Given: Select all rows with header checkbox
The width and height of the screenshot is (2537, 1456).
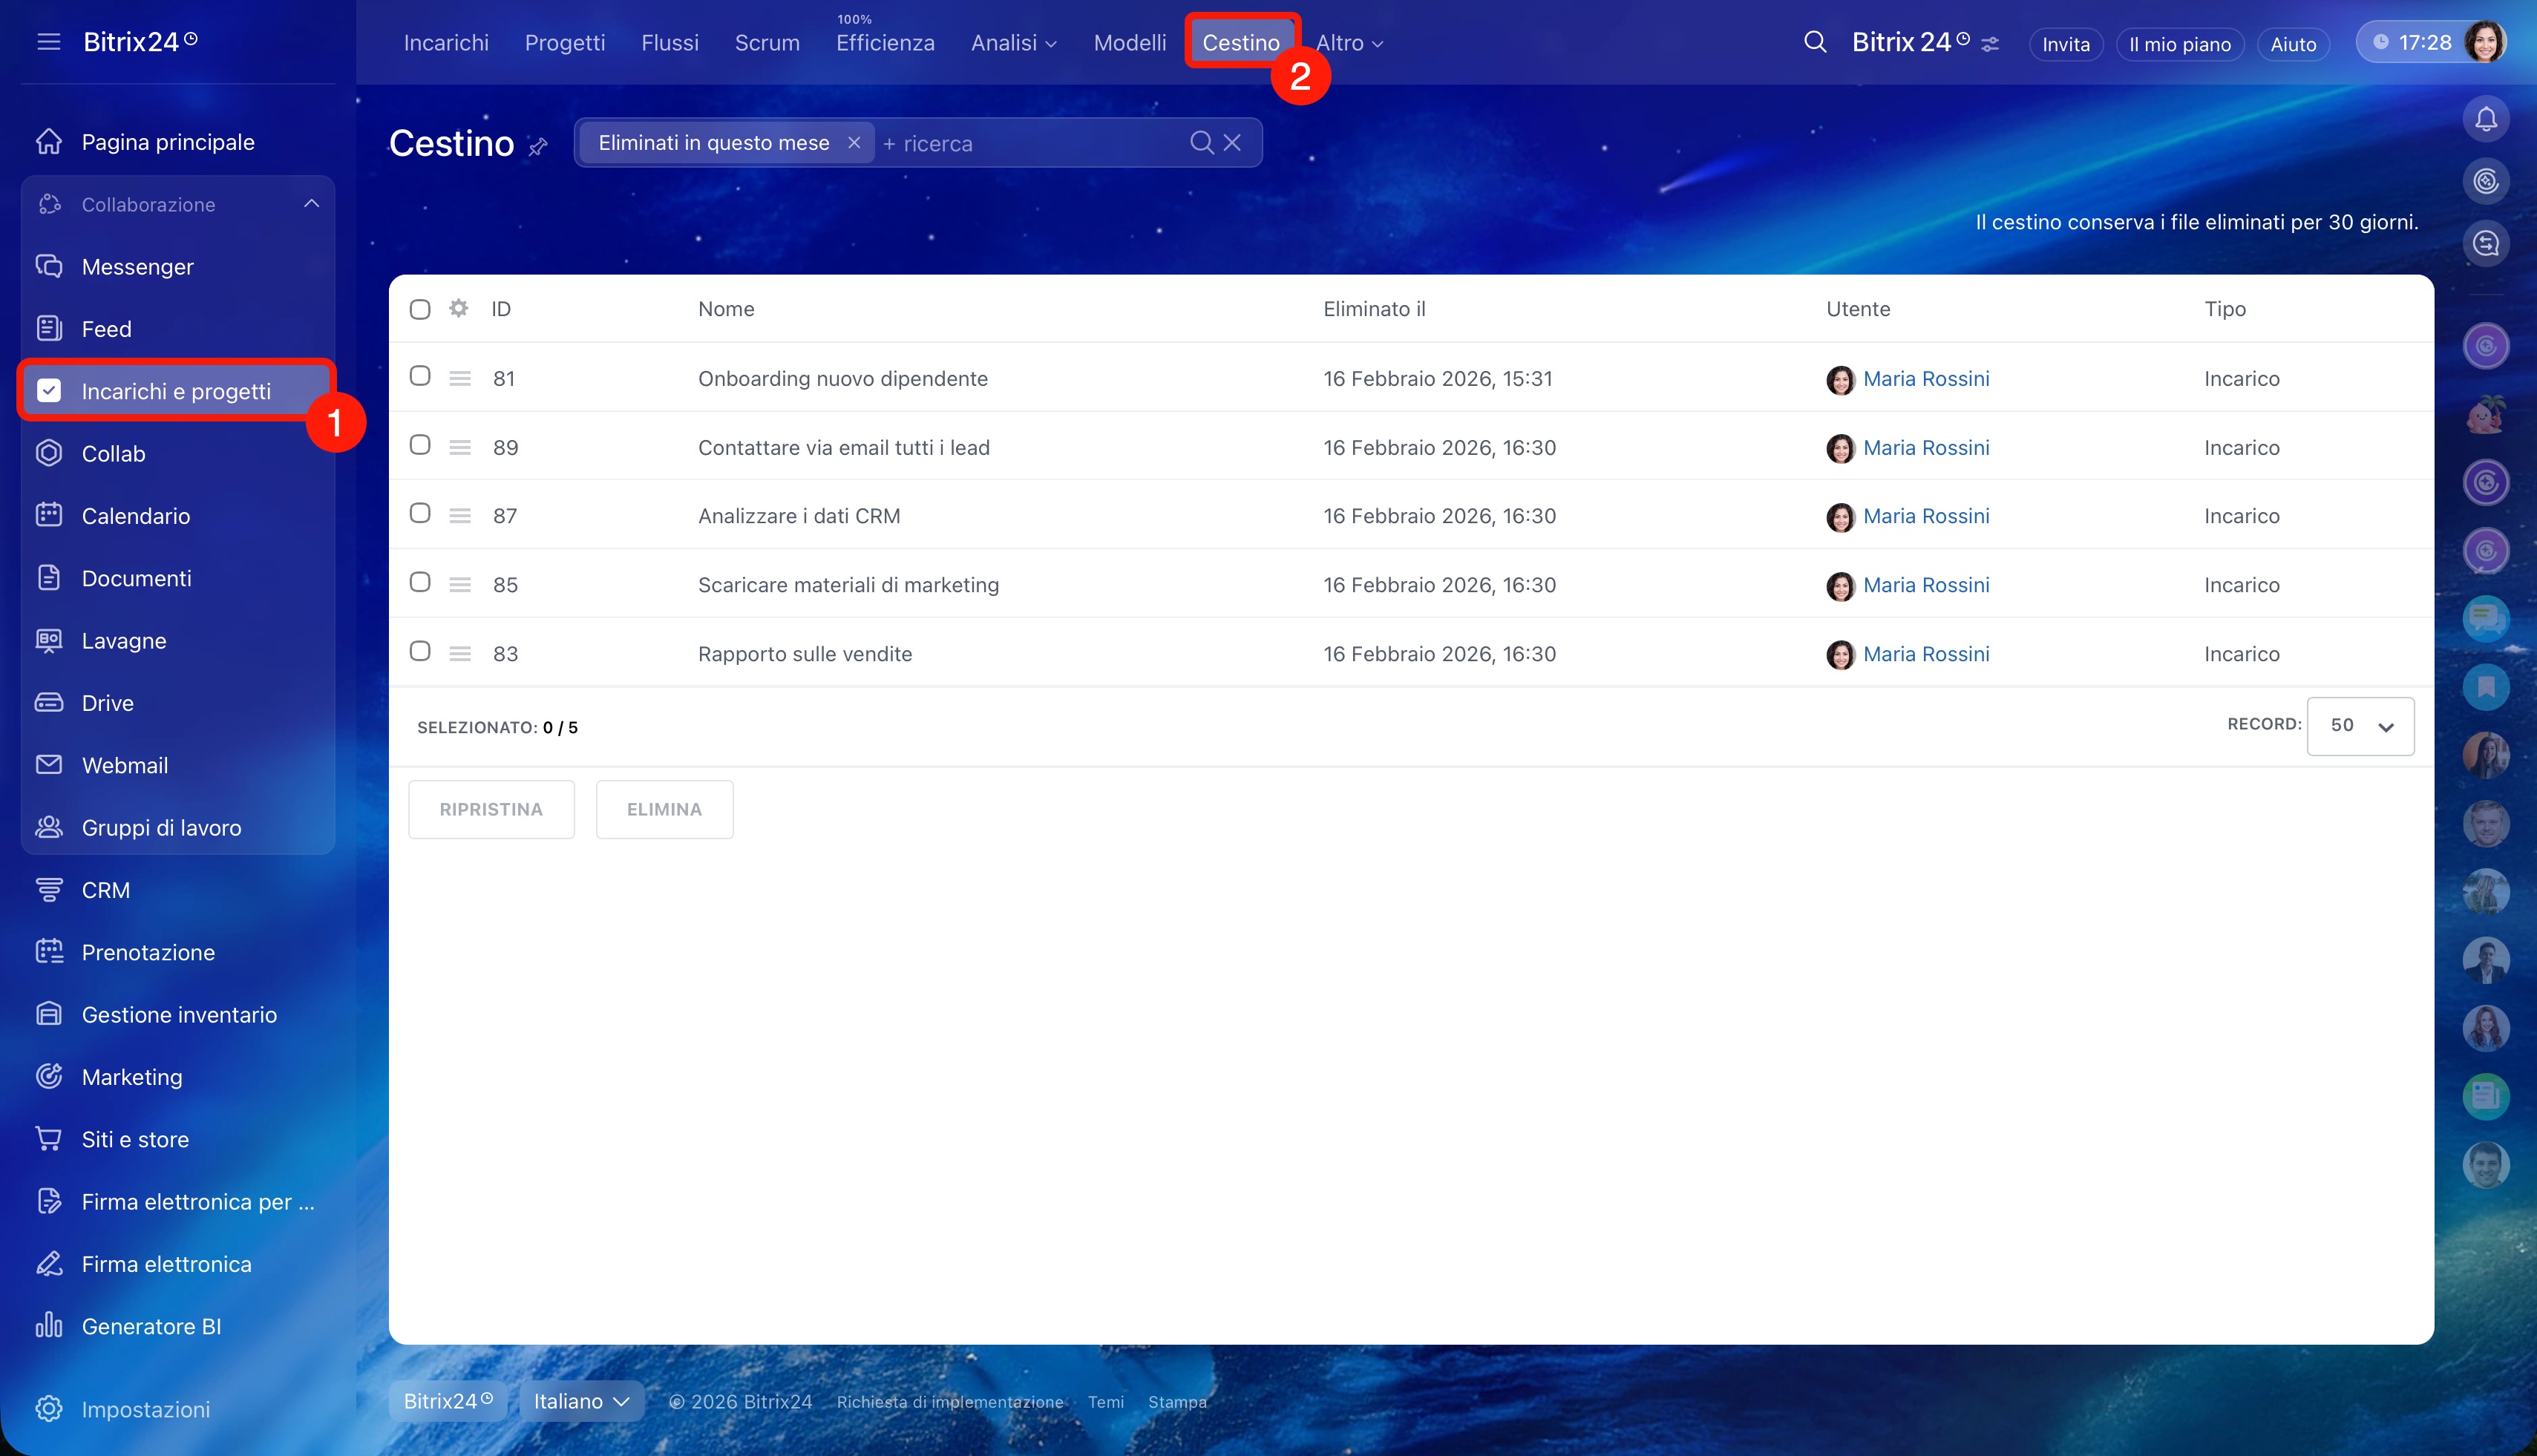Looking at the screenshot, I should coord(420,310).
